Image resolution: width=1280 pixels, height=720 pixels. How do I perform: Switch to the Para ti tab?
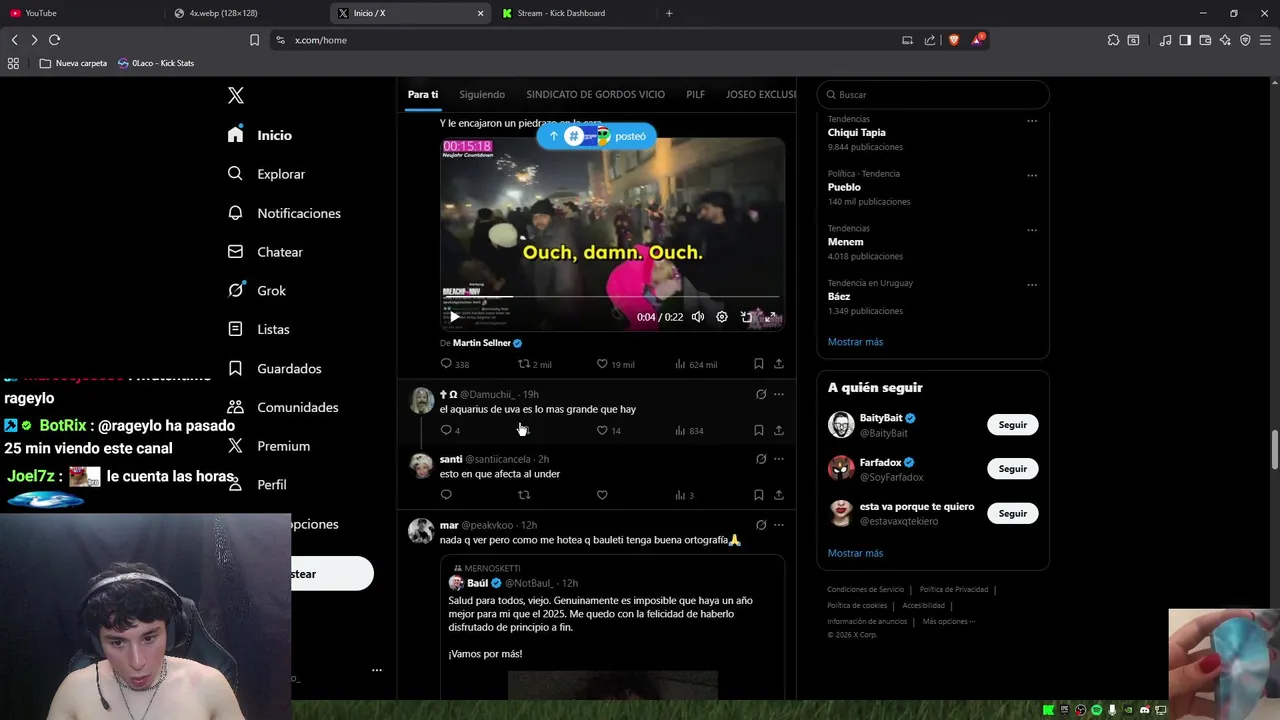pos(423,94)
